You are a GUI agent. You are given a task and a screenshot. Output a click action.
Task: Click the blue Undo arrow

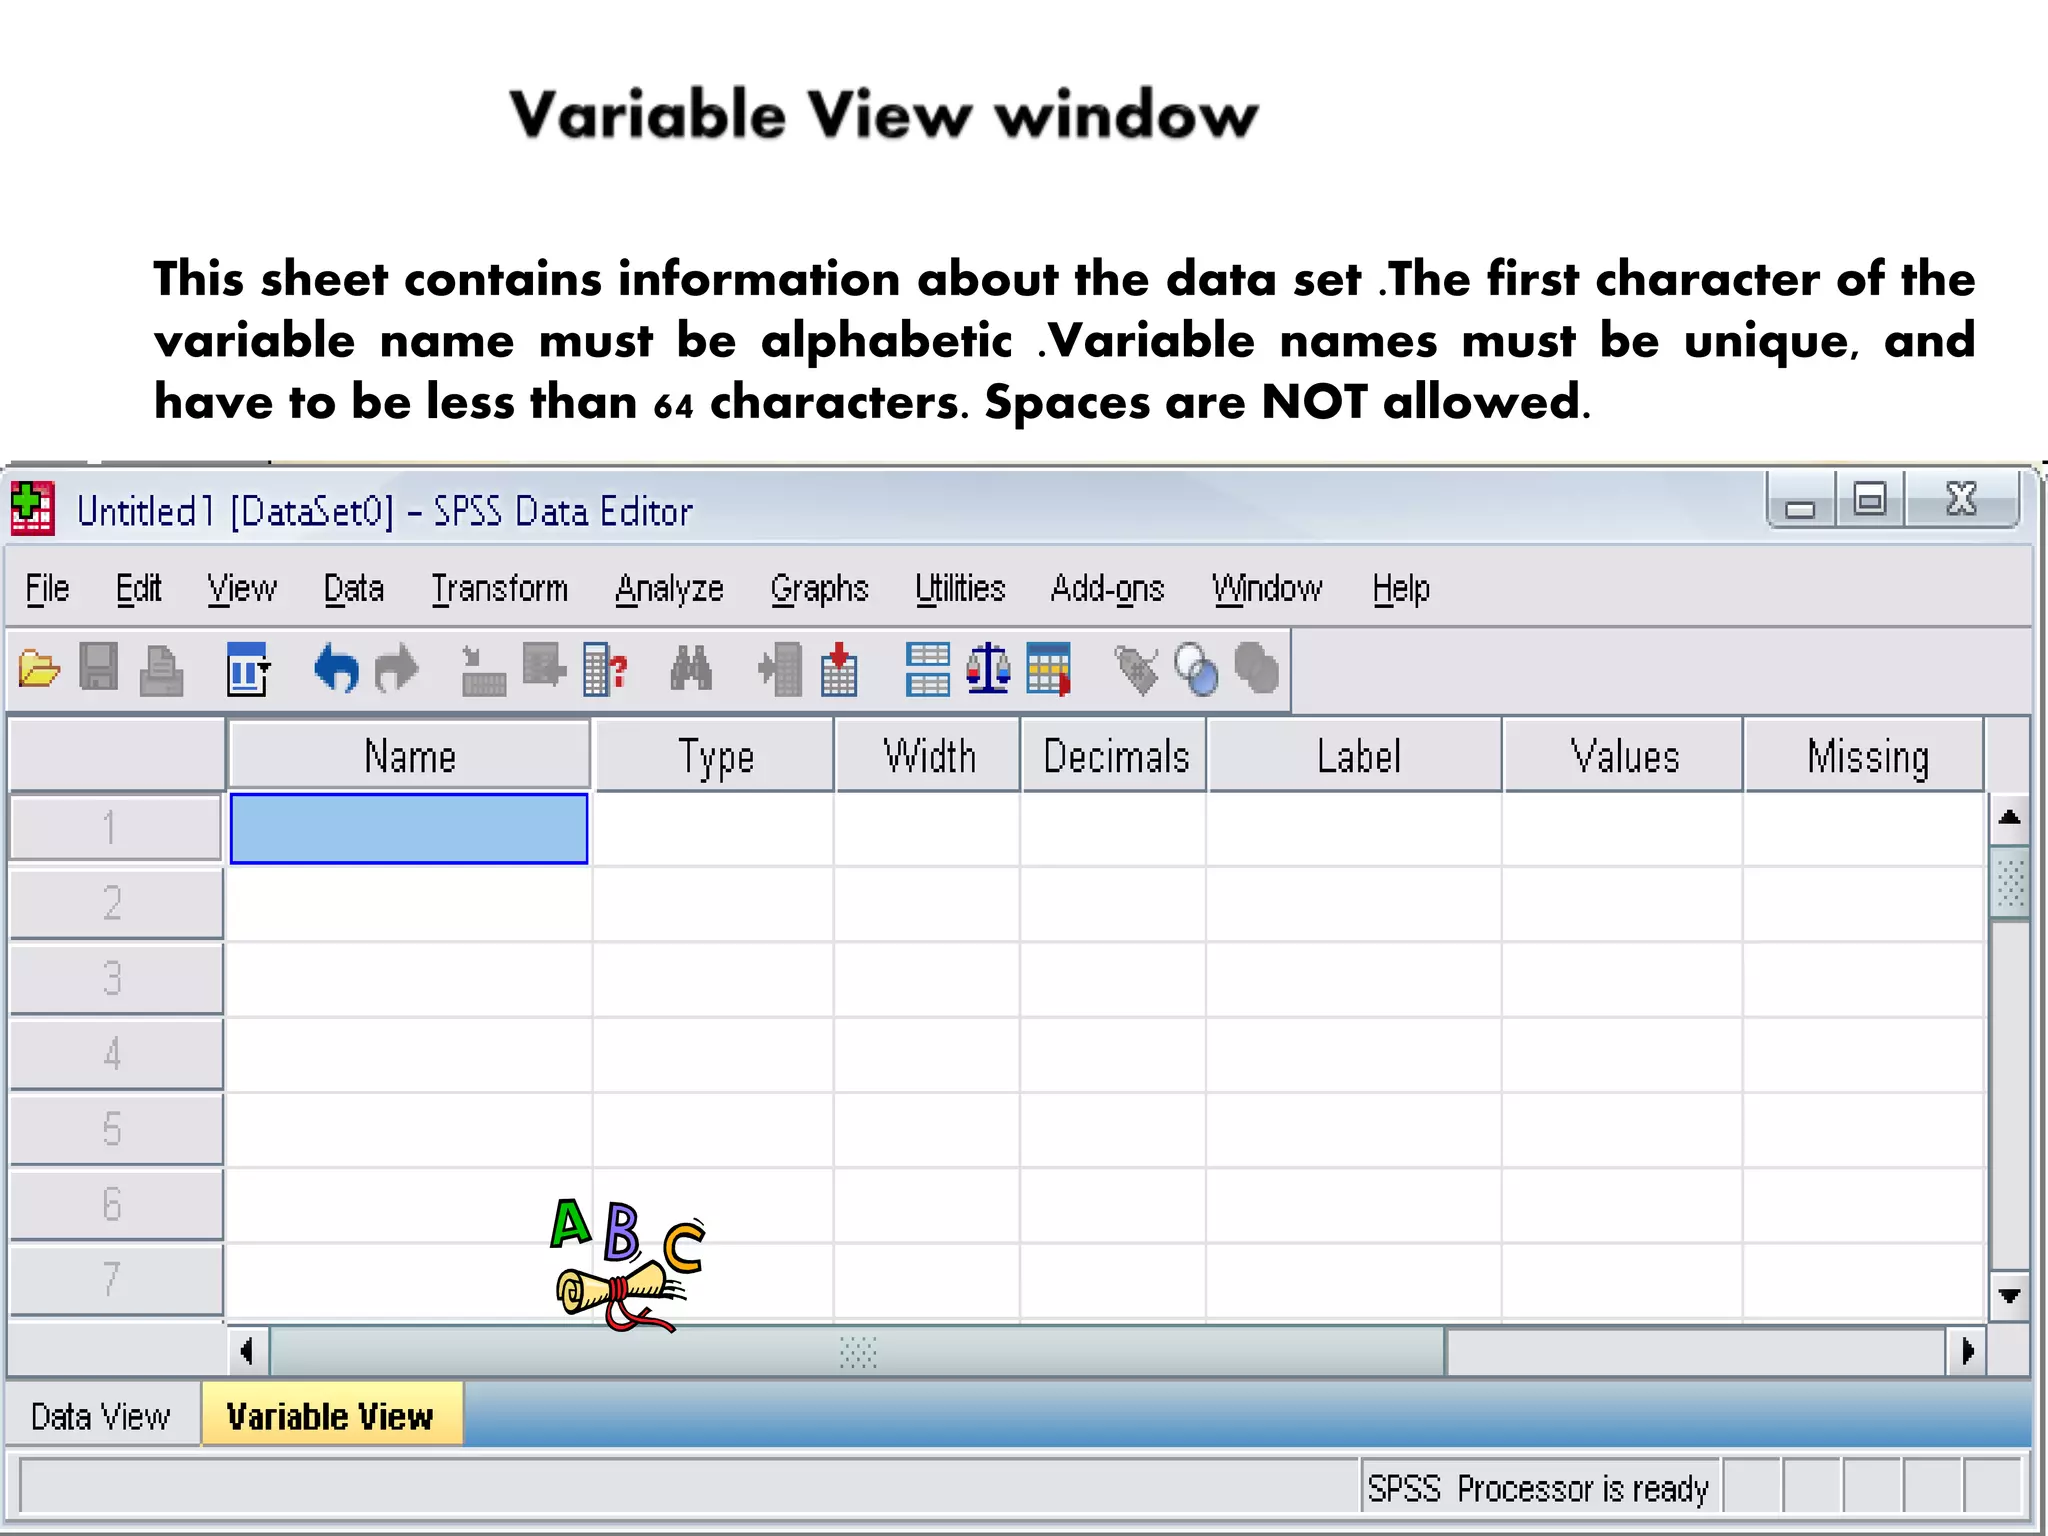pyautogui.click(x=337, y=668)
